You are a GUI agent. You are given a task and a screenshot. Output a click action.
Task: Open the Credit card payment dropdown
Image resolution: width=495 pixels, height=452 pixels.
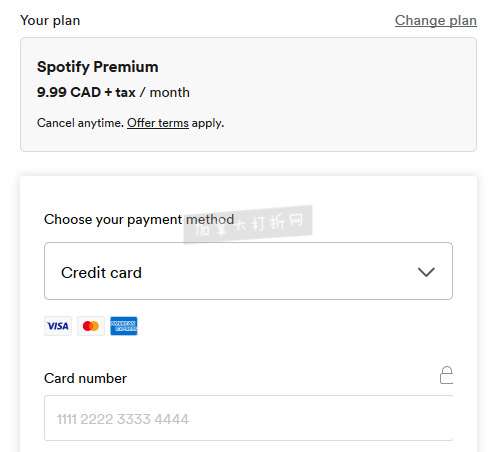pos(248,271)
